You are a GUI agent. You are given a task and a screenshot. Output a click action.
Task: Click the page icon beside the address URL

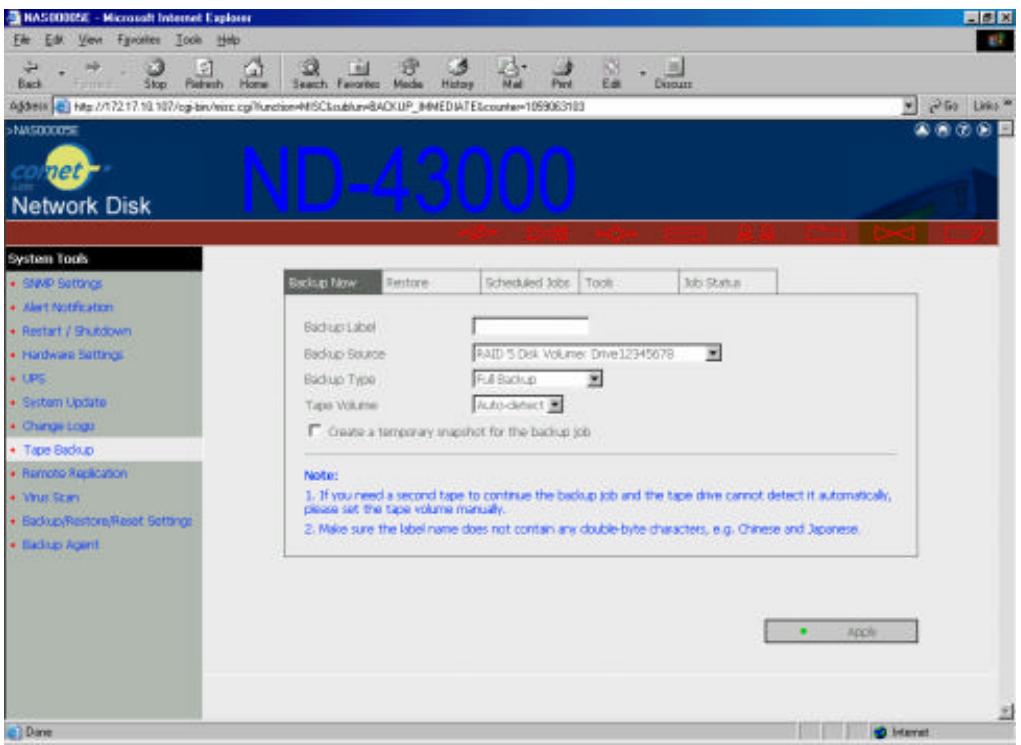[x=63, y=106]
